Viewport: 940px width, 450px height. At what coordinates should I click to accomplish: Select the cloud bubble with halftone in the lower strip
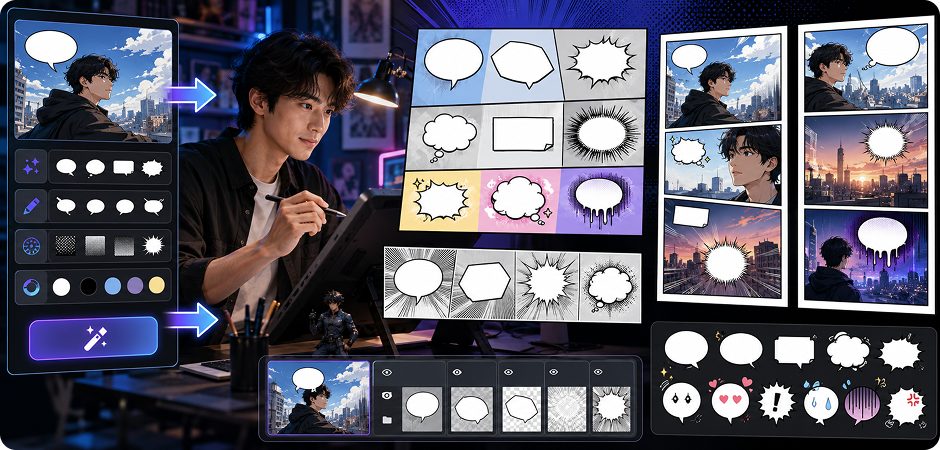pos(610,287)
